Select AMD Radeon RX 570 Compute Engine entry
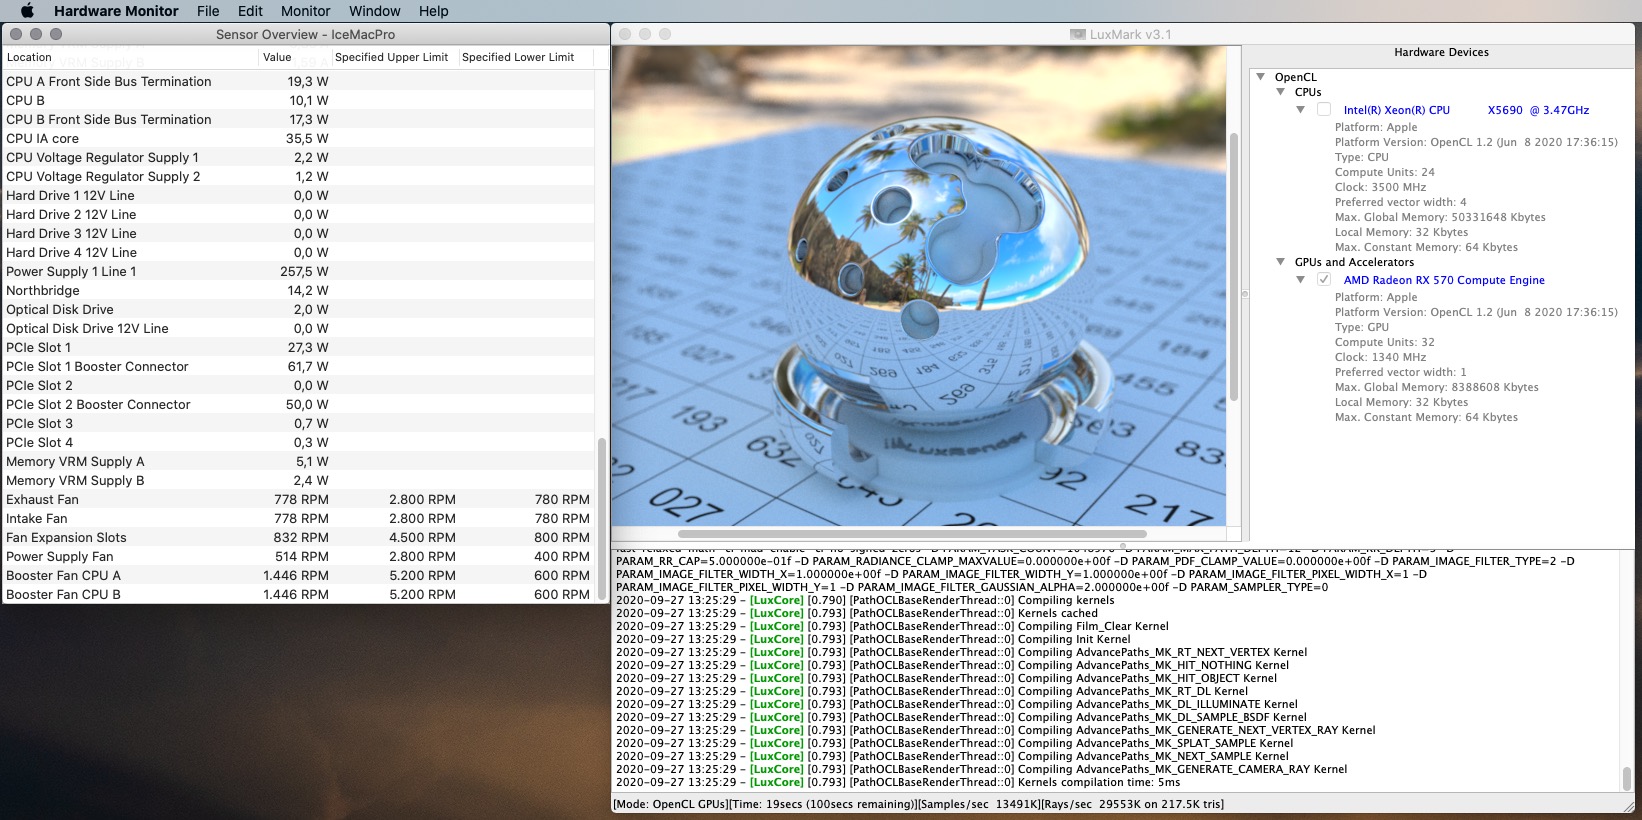The image size is (1642, 820). point(1444,280)
